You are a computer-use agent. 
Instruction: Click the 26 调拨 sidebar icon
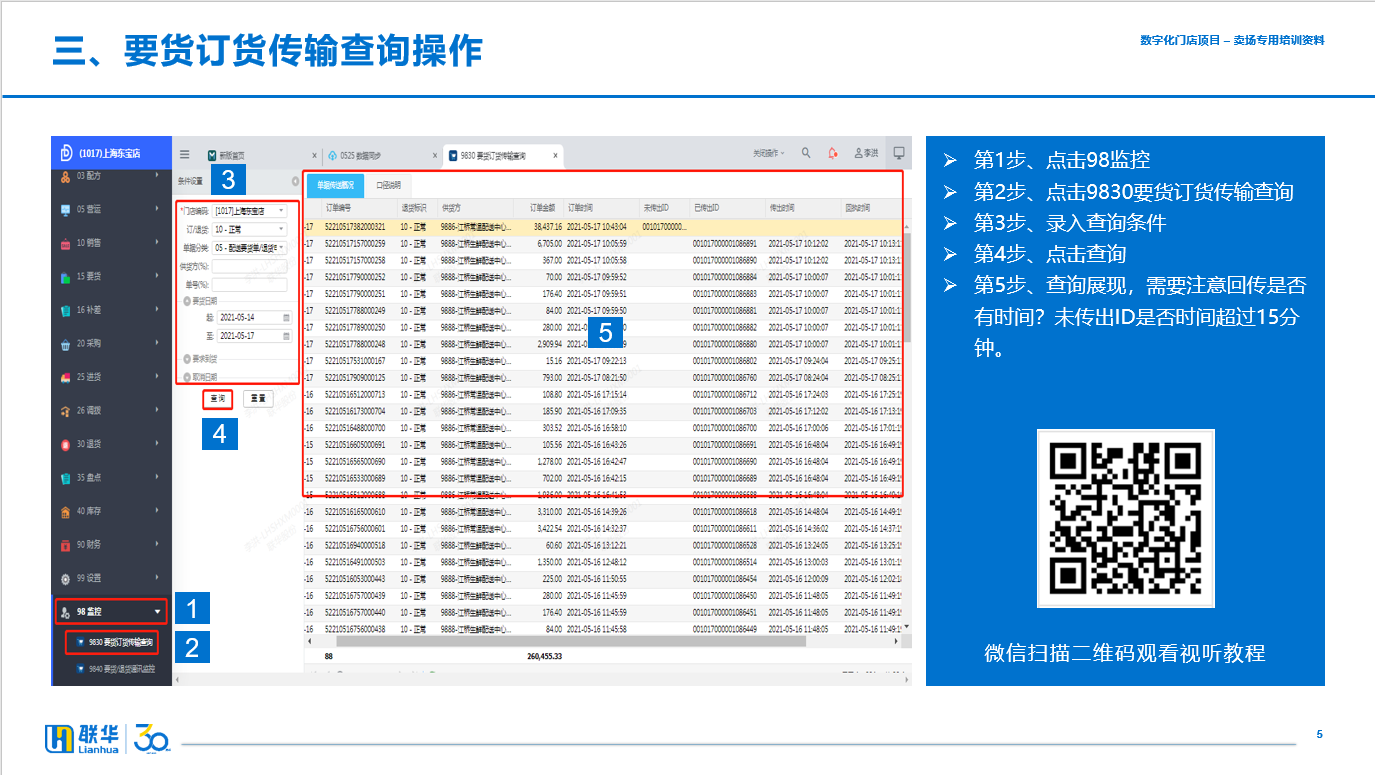(66, 411)
